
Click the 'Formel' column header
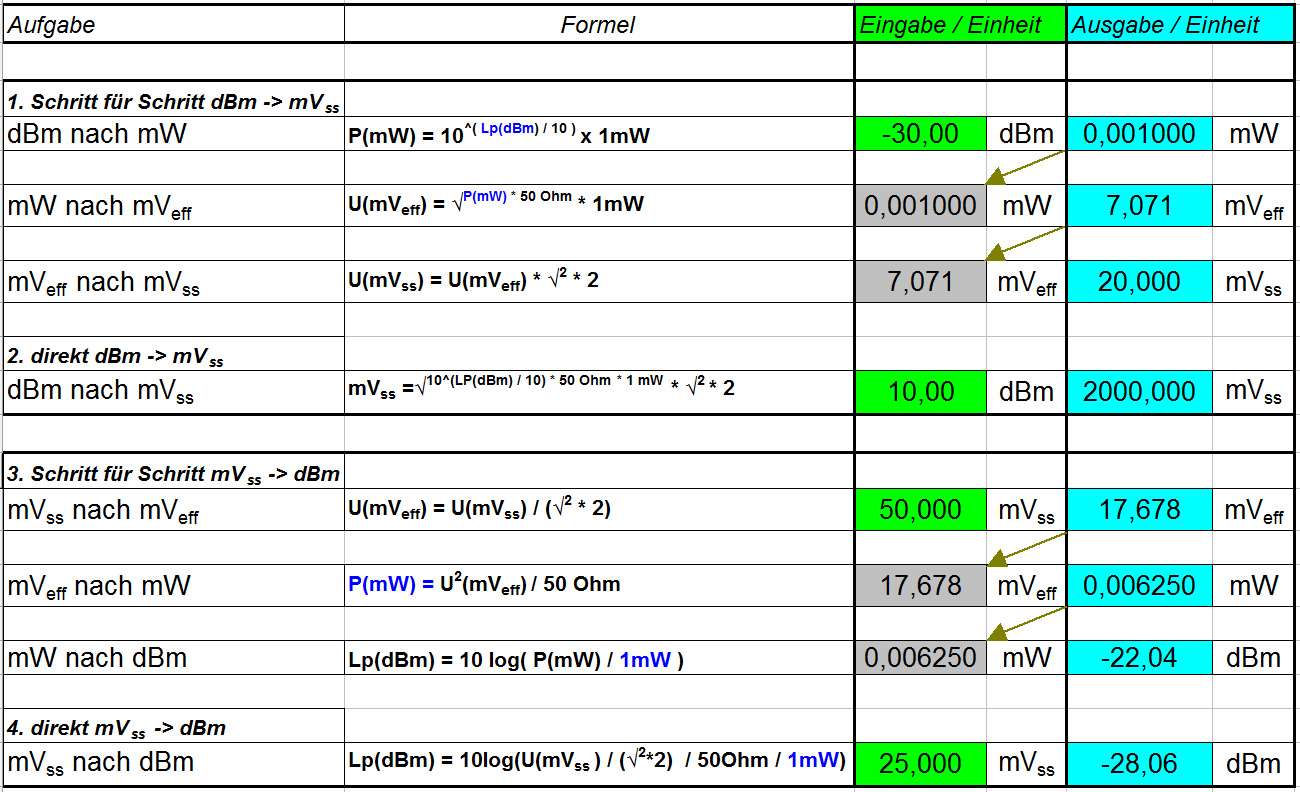point(598,25)
